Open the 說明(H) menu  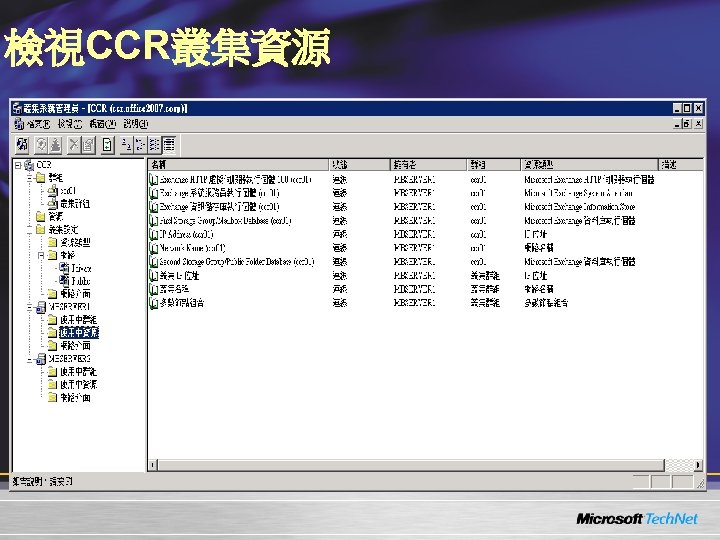(136, 124)
